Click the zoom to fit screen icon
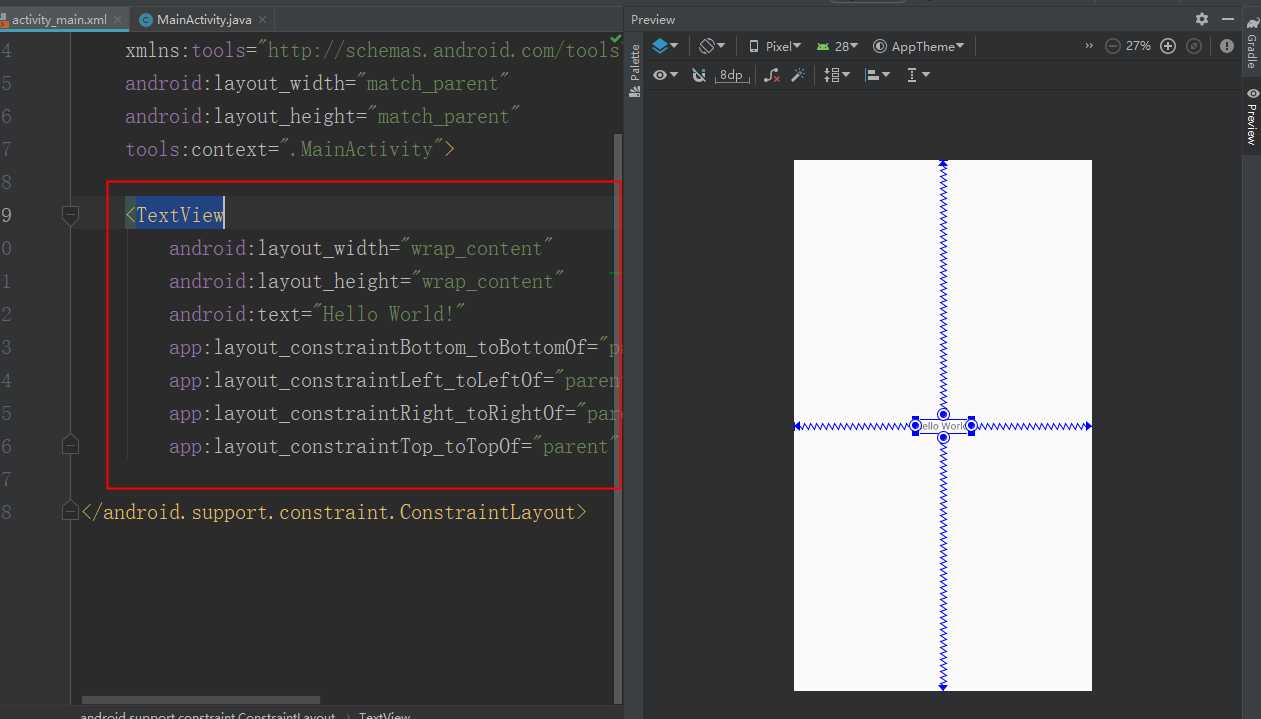The height and width of the screenshot is (719, 1261). pyautogui.click(x=1194, y=46)
